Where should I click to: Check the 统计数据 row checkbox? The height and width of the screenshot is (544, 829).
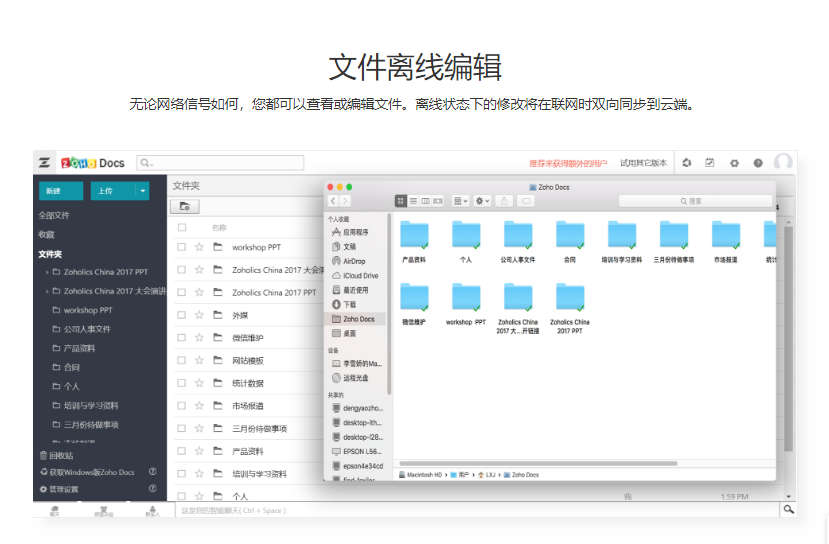point(182,383)
